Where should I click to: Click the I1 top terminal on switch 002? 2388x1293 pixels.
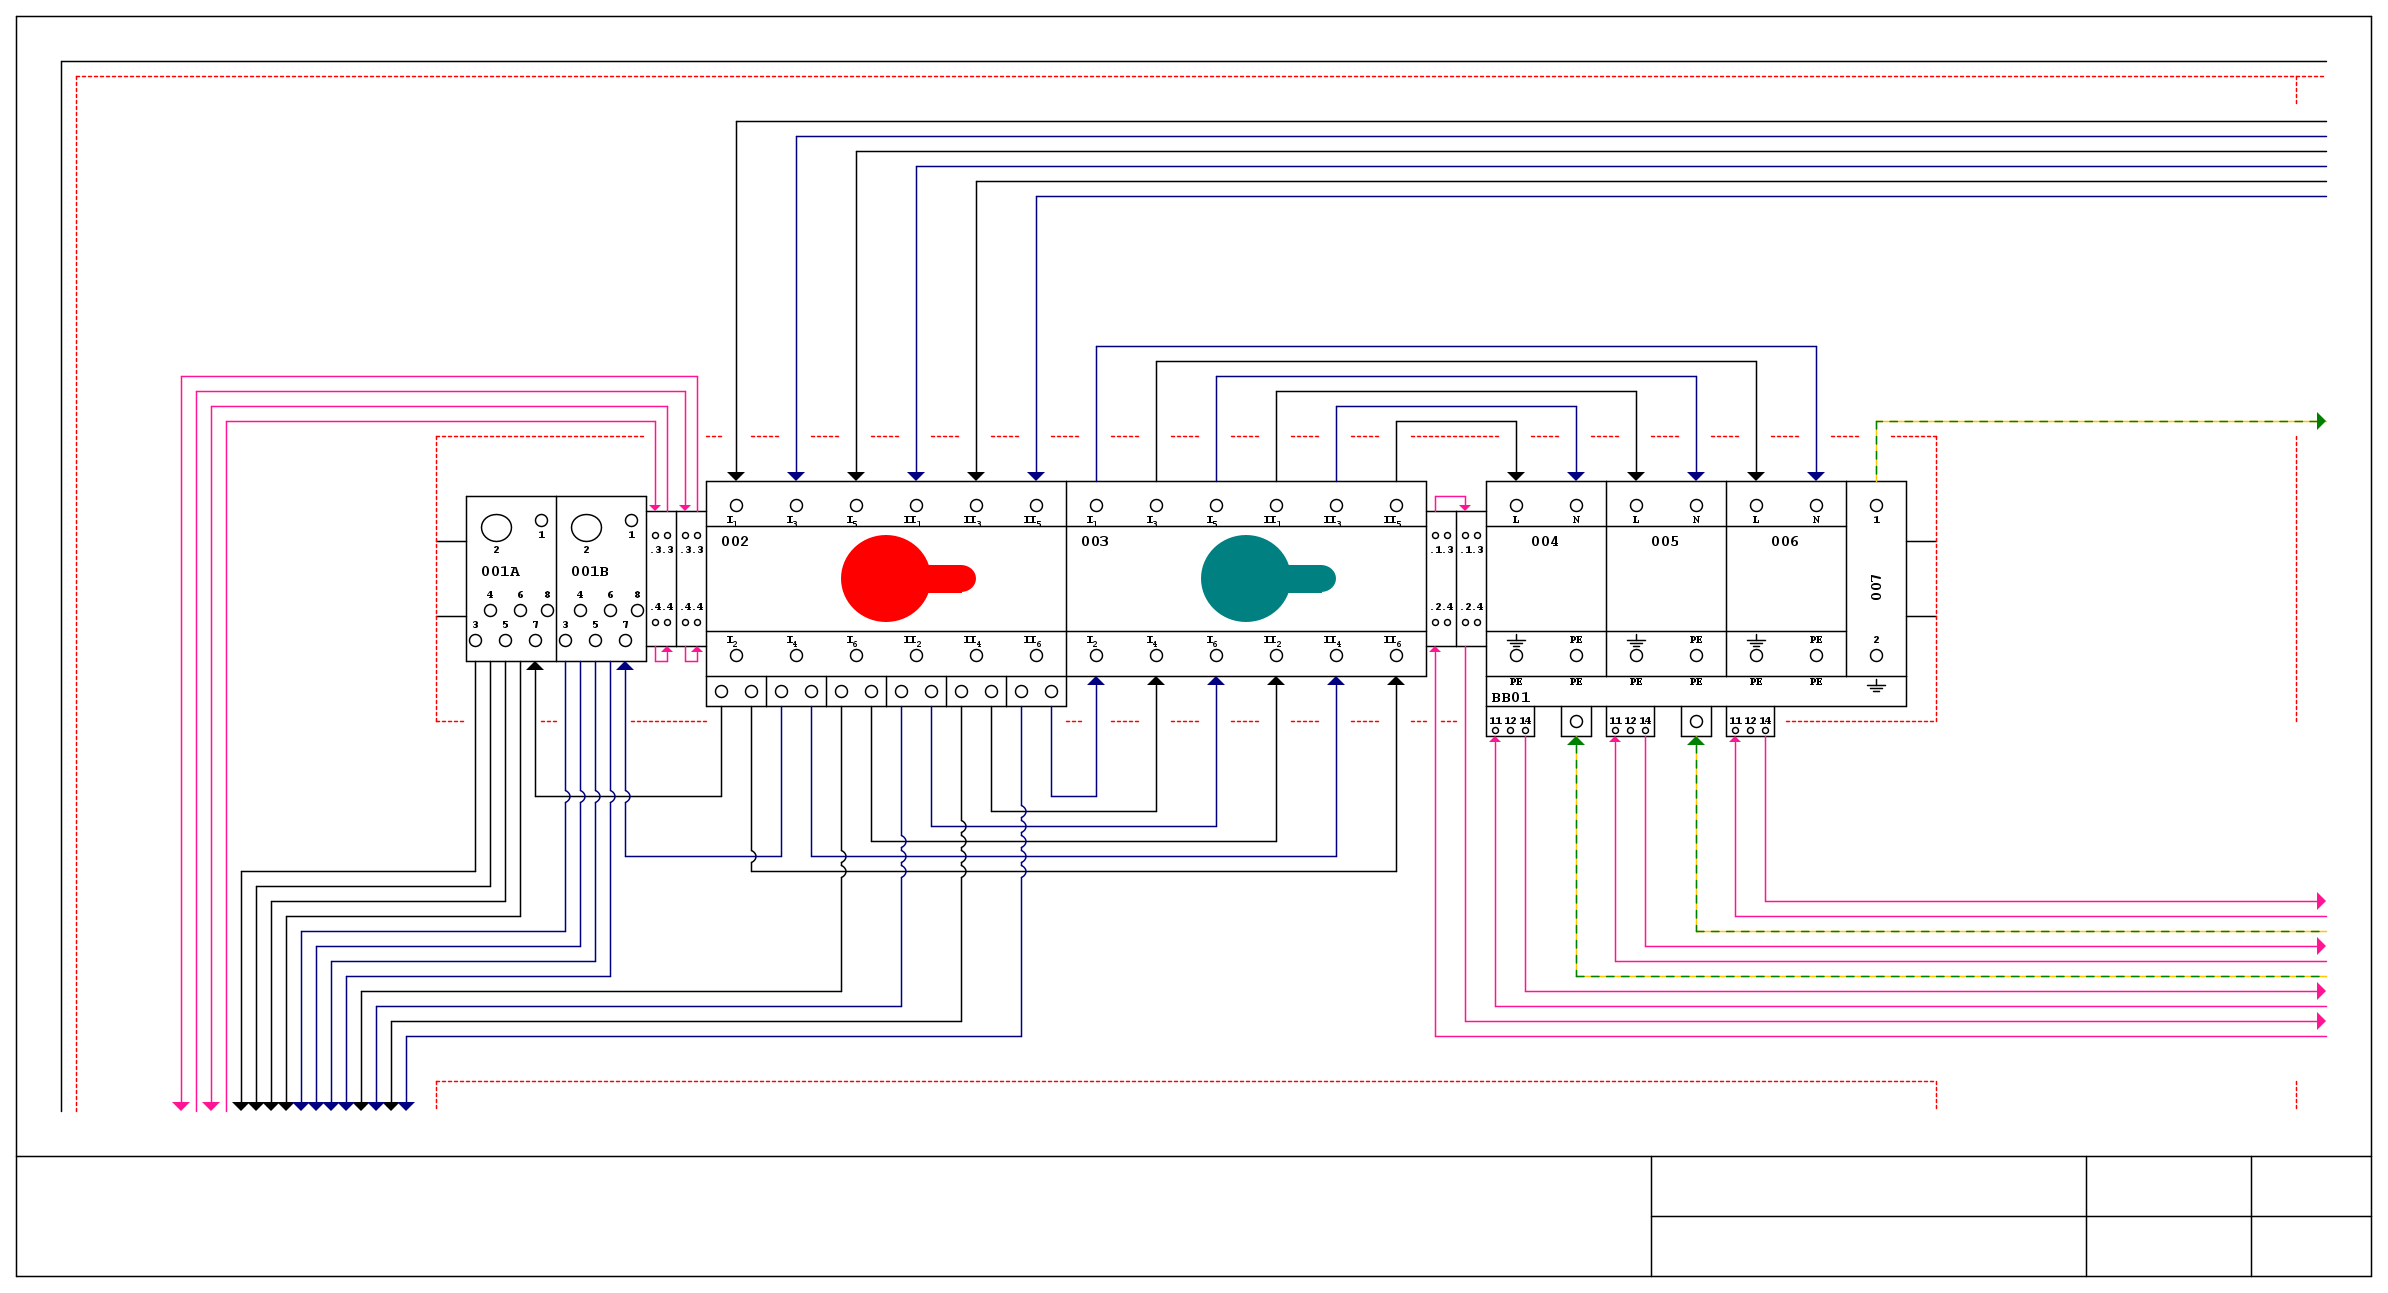736,506
